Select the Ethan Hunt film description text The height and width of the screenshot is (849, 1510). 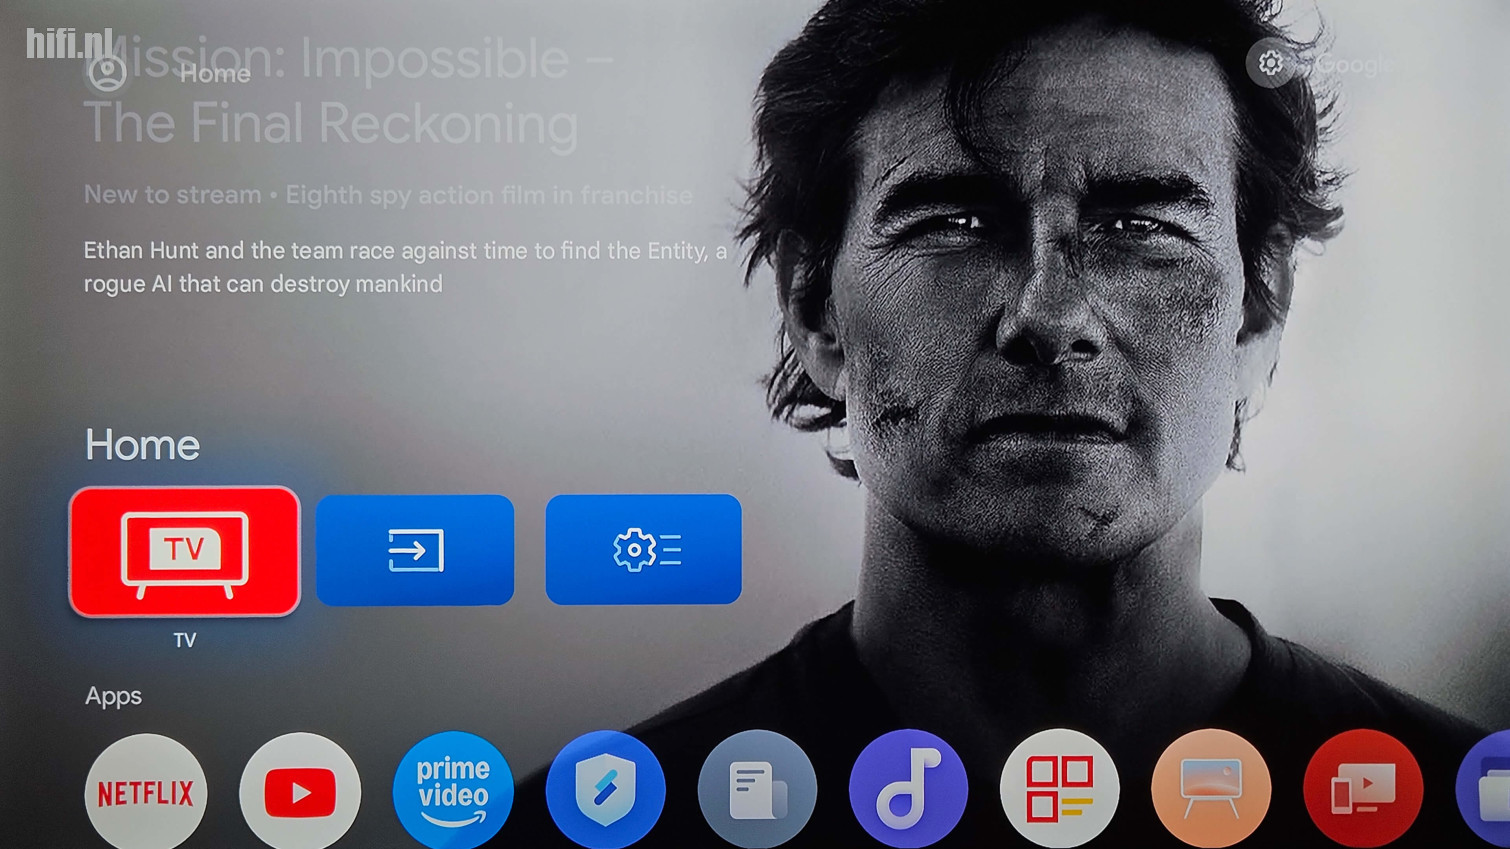[405, 267]
